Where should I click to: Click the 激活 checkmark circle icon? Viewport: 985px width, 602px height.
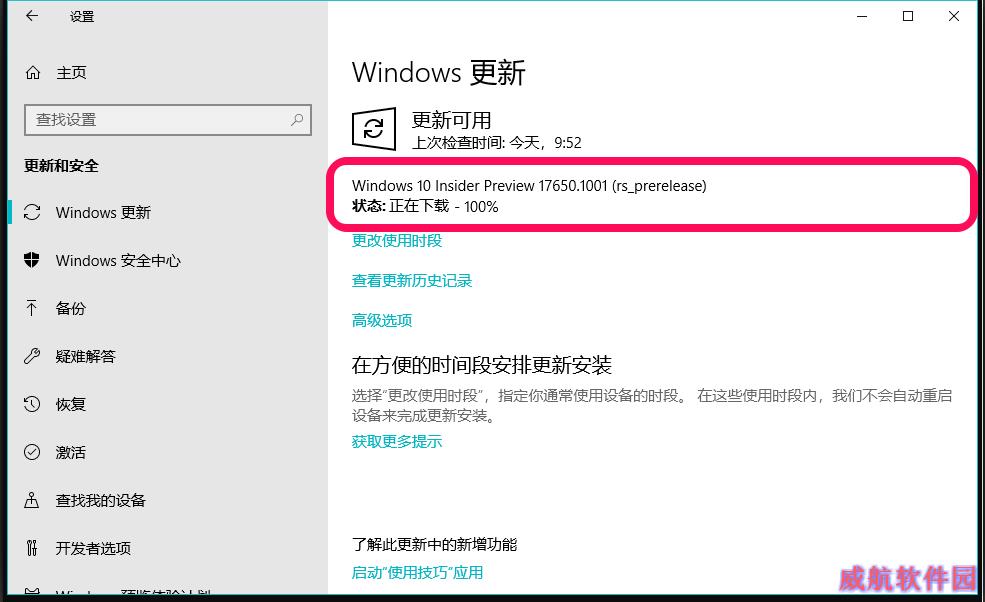tap(31, 452)
